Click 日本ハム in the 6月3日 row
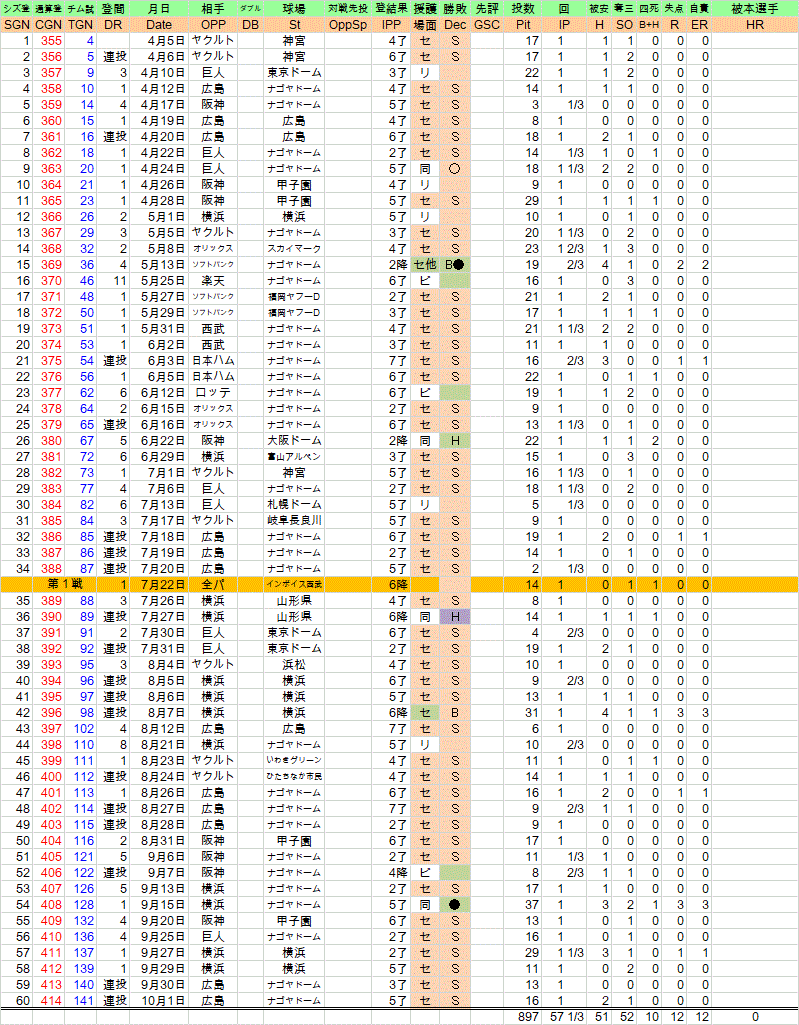 click(212, 361)
